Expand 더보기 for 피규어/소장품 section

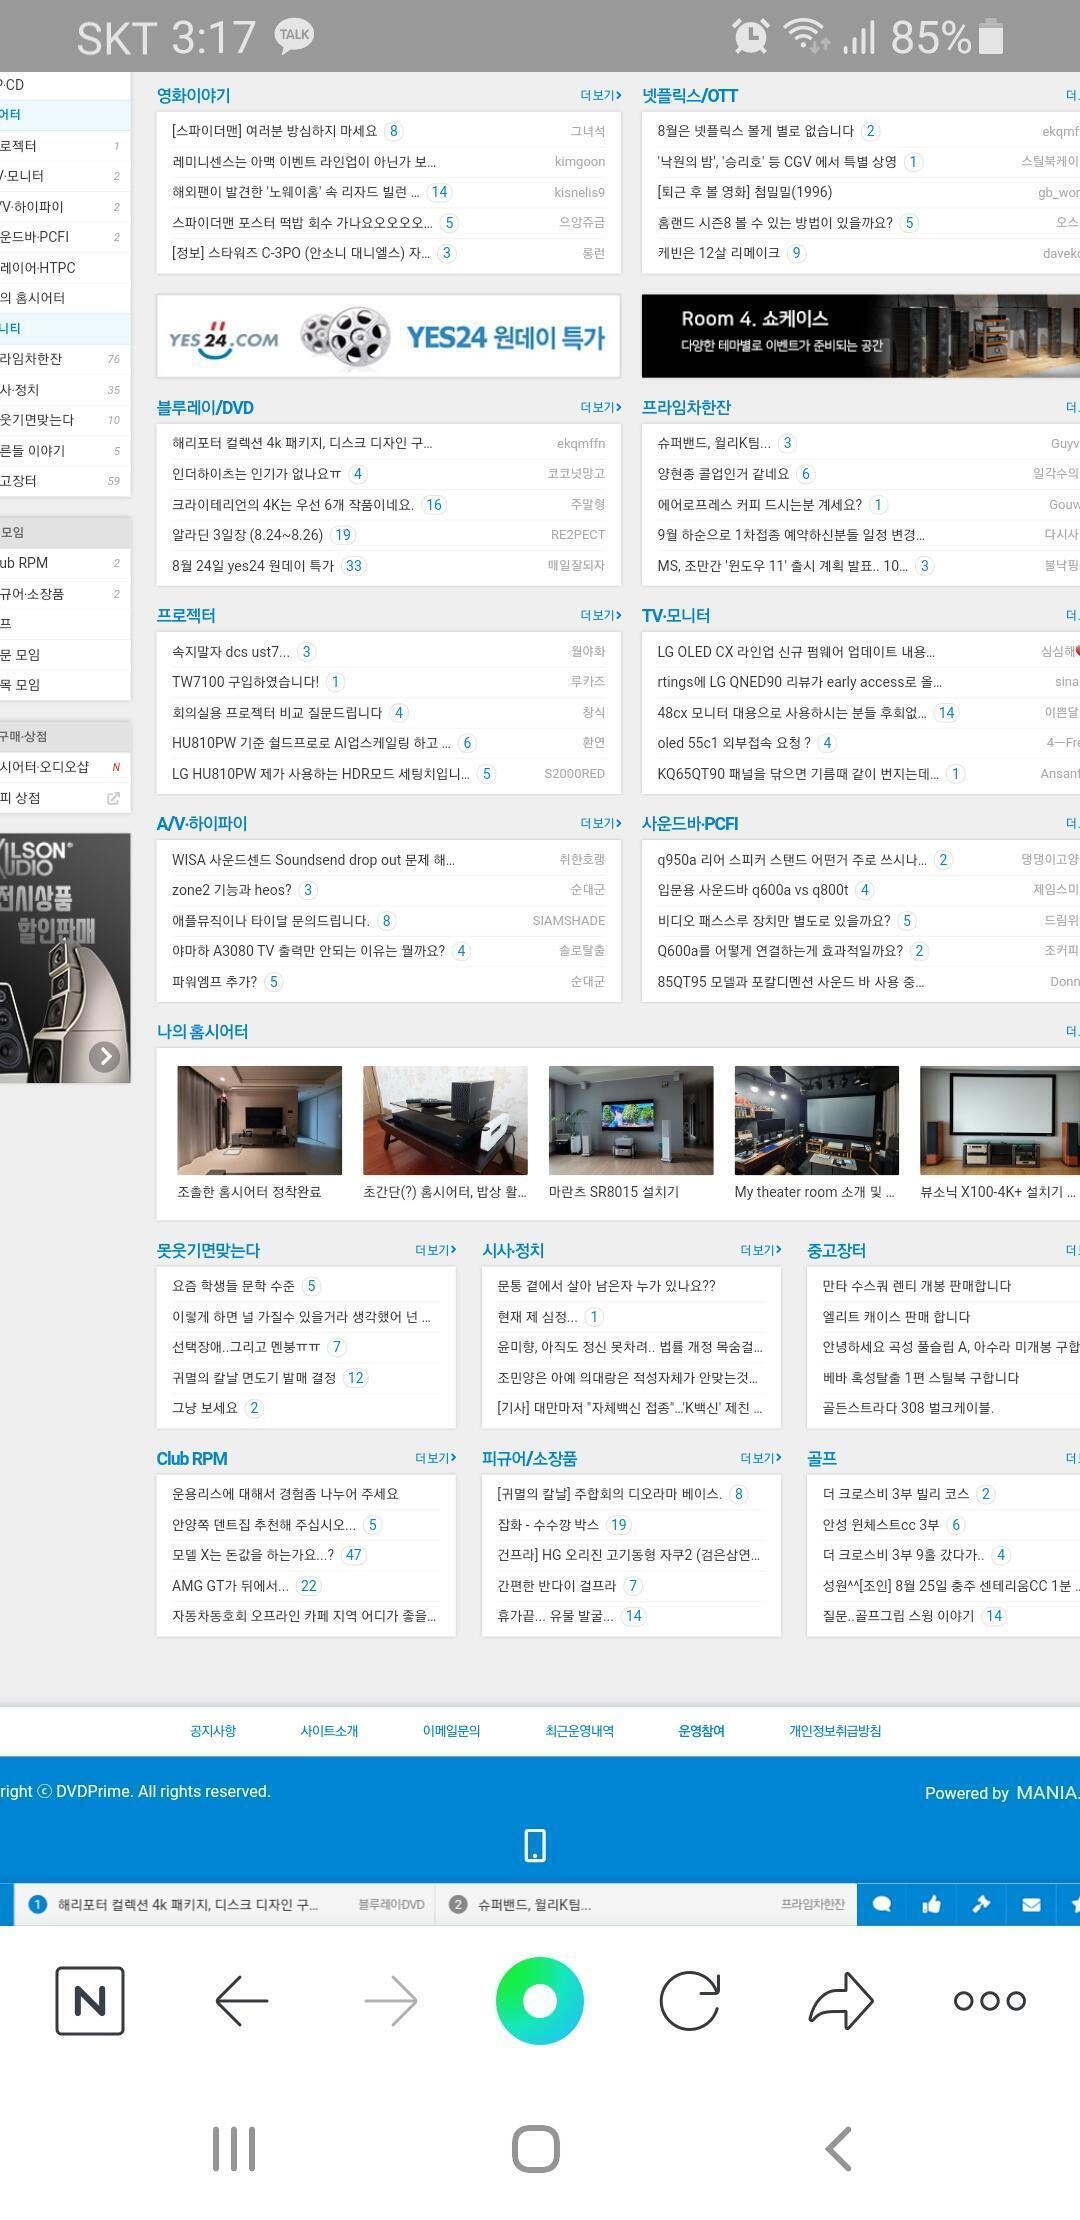pos(761,1458)
